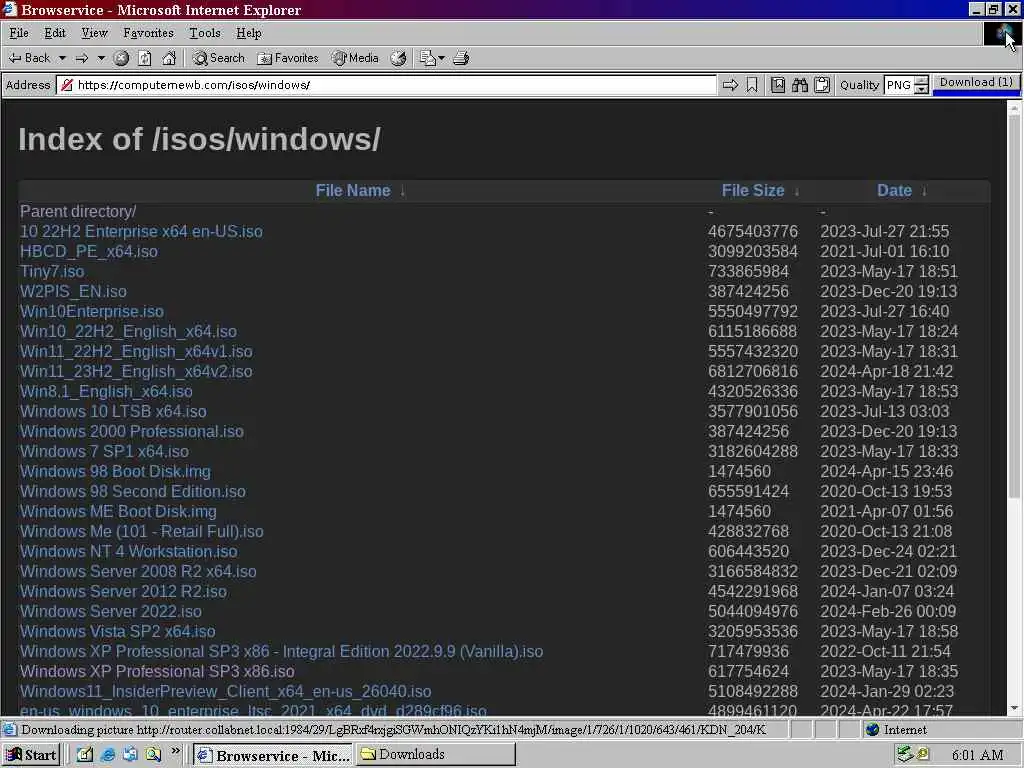Open Windows NT 4 Workstation.iso link

click(129, 552)
